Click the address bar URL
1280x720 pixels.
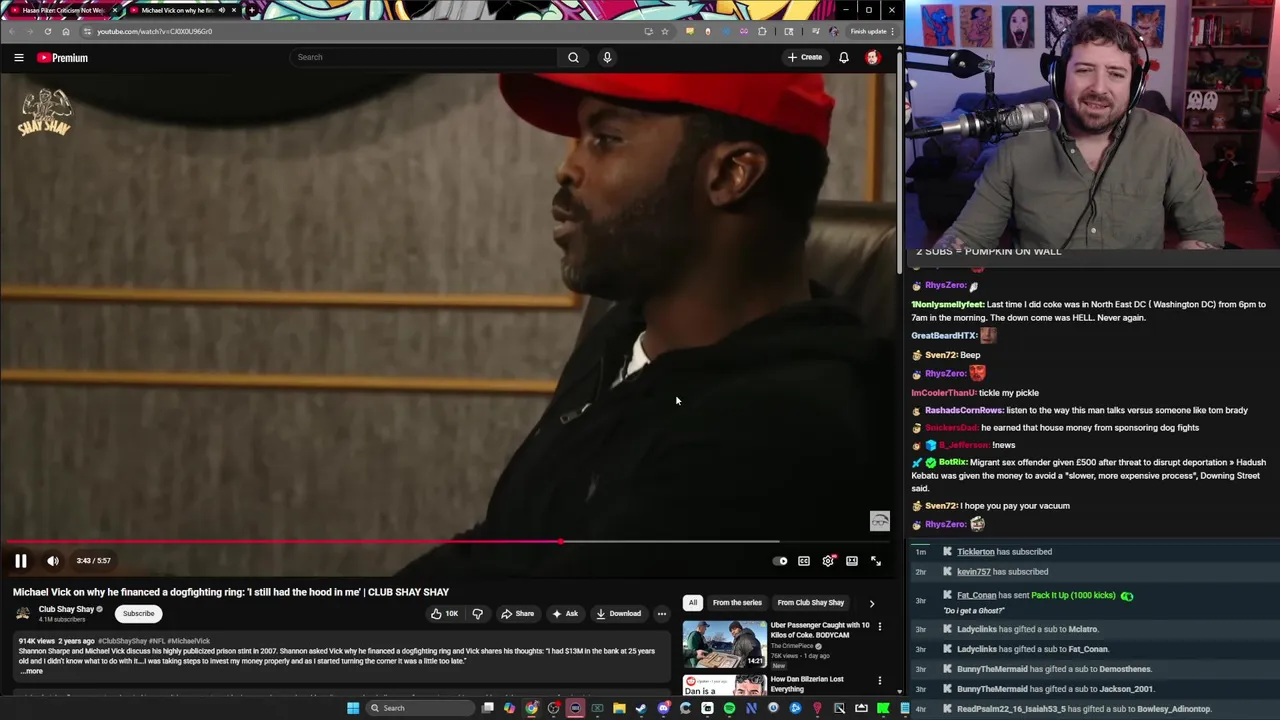pos(154,31)
